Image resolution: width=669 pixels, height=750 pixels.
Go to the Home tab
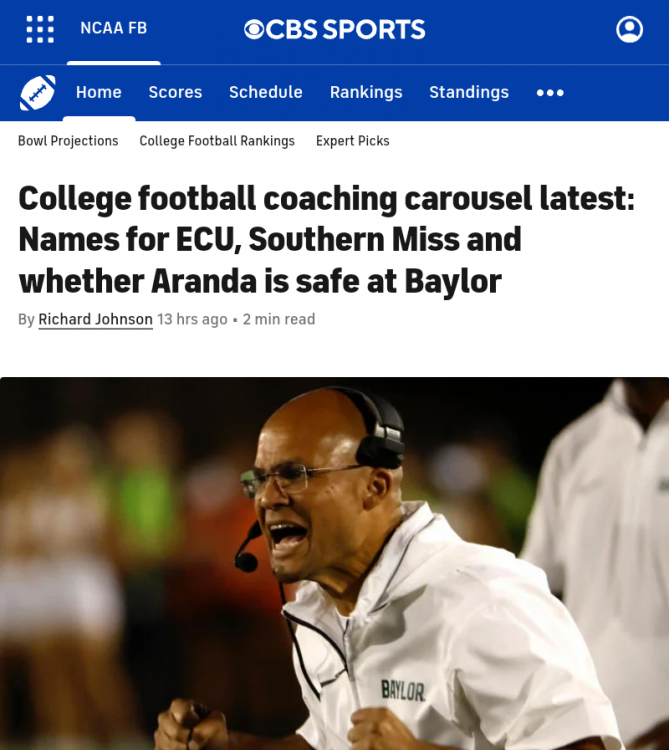[x=99, y=93]
